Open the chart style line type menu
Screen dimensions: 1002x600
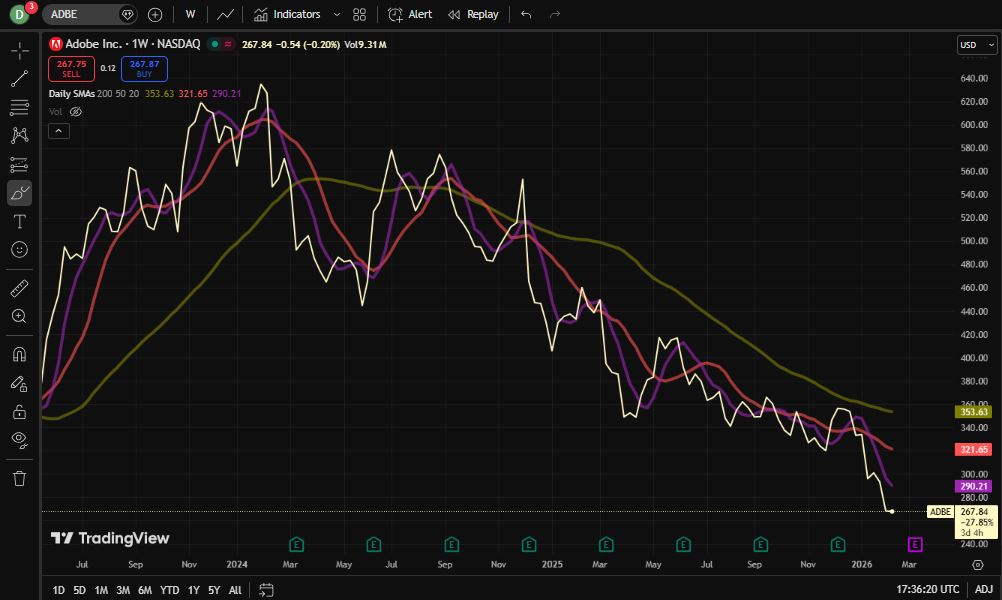pos(225,14)
